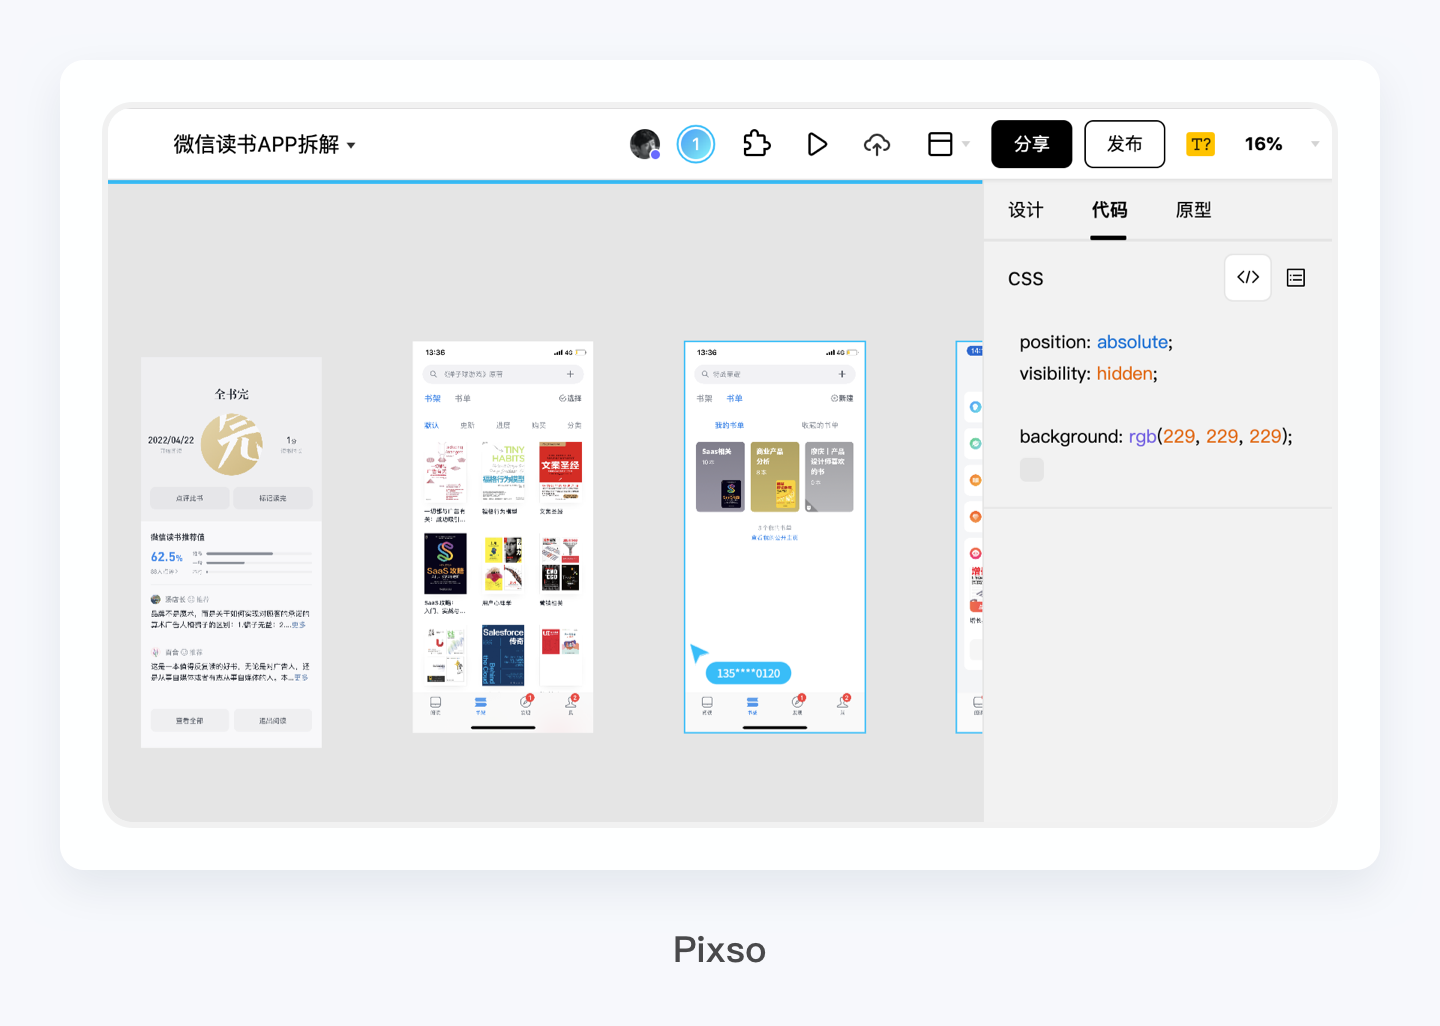
Task: Switch to the 代码 tab
Action: tap(1109, 210)
